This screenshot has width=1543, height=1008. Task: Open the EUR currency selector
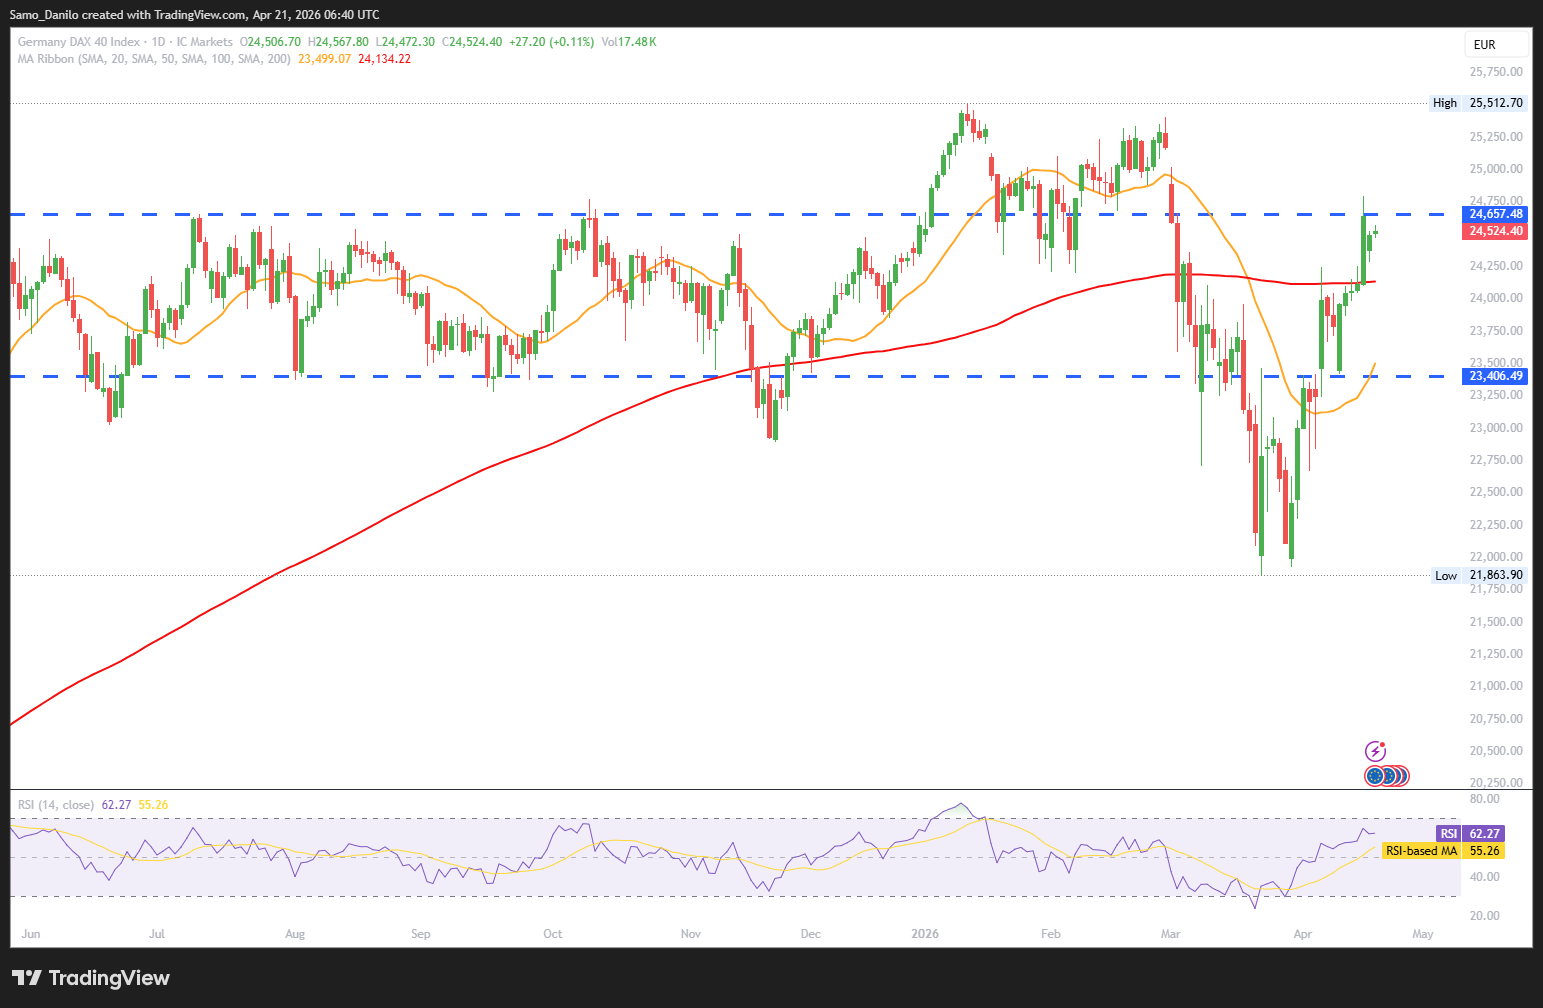(1496, 44)
